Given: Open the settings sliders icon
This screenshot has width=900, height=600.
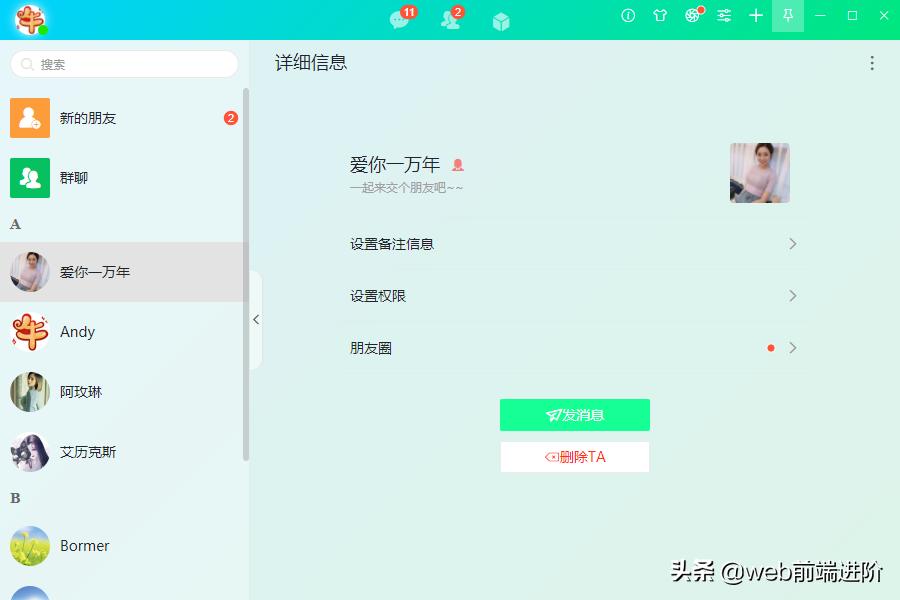Looking at the screenshot, I should (723, 16).
